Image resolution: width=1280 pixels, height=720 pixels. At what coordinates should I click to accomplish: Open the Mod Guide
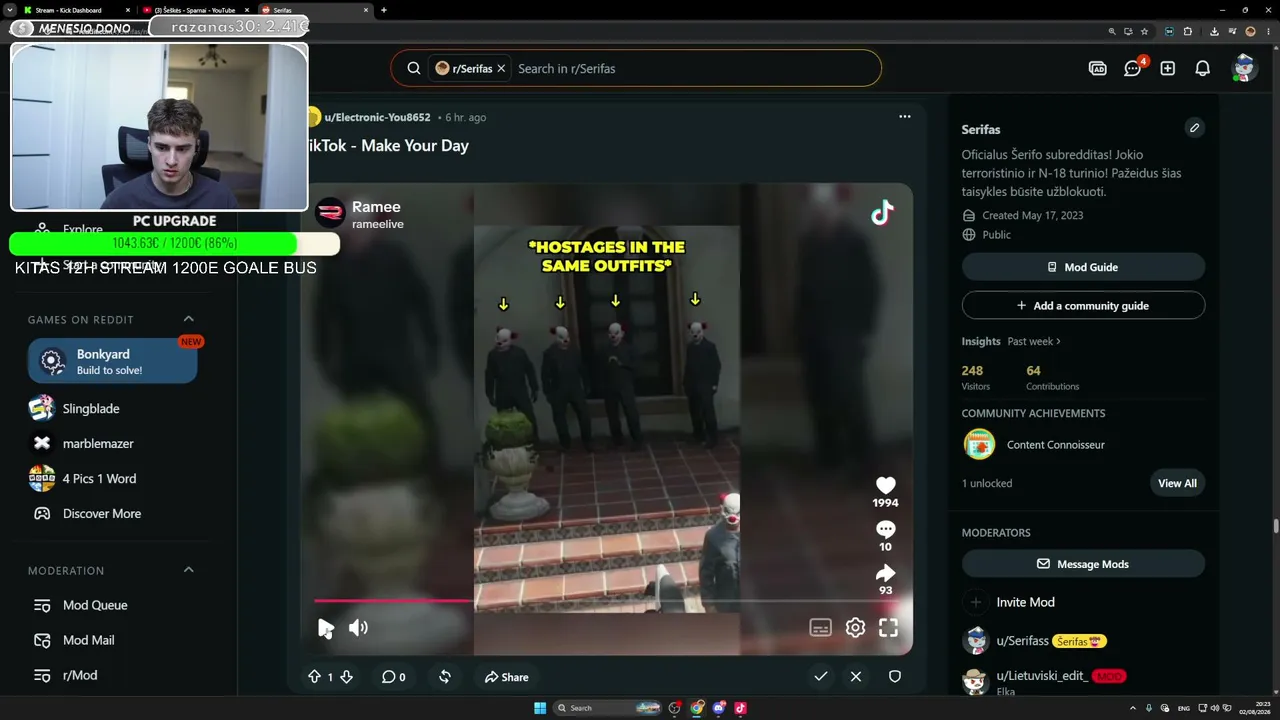pos(1083,267)
